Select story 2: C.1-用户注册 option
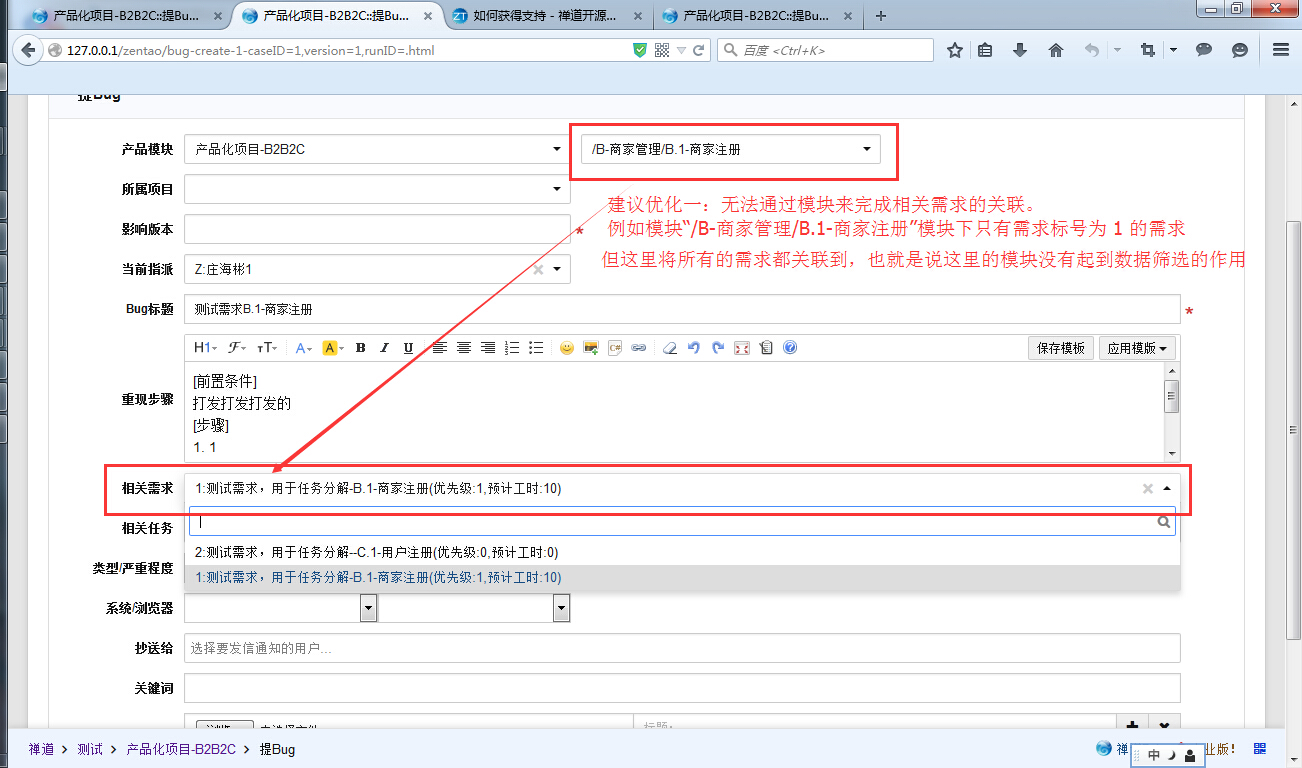This screenshot has height=768, width=1302. 682,552
